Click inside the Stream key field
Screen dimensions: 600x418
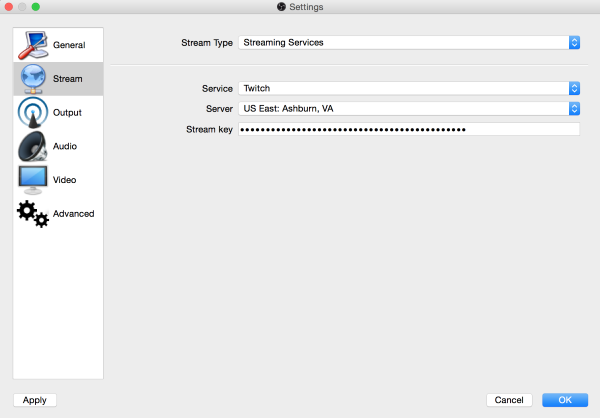pyautogui.click(x=409, y=129)
